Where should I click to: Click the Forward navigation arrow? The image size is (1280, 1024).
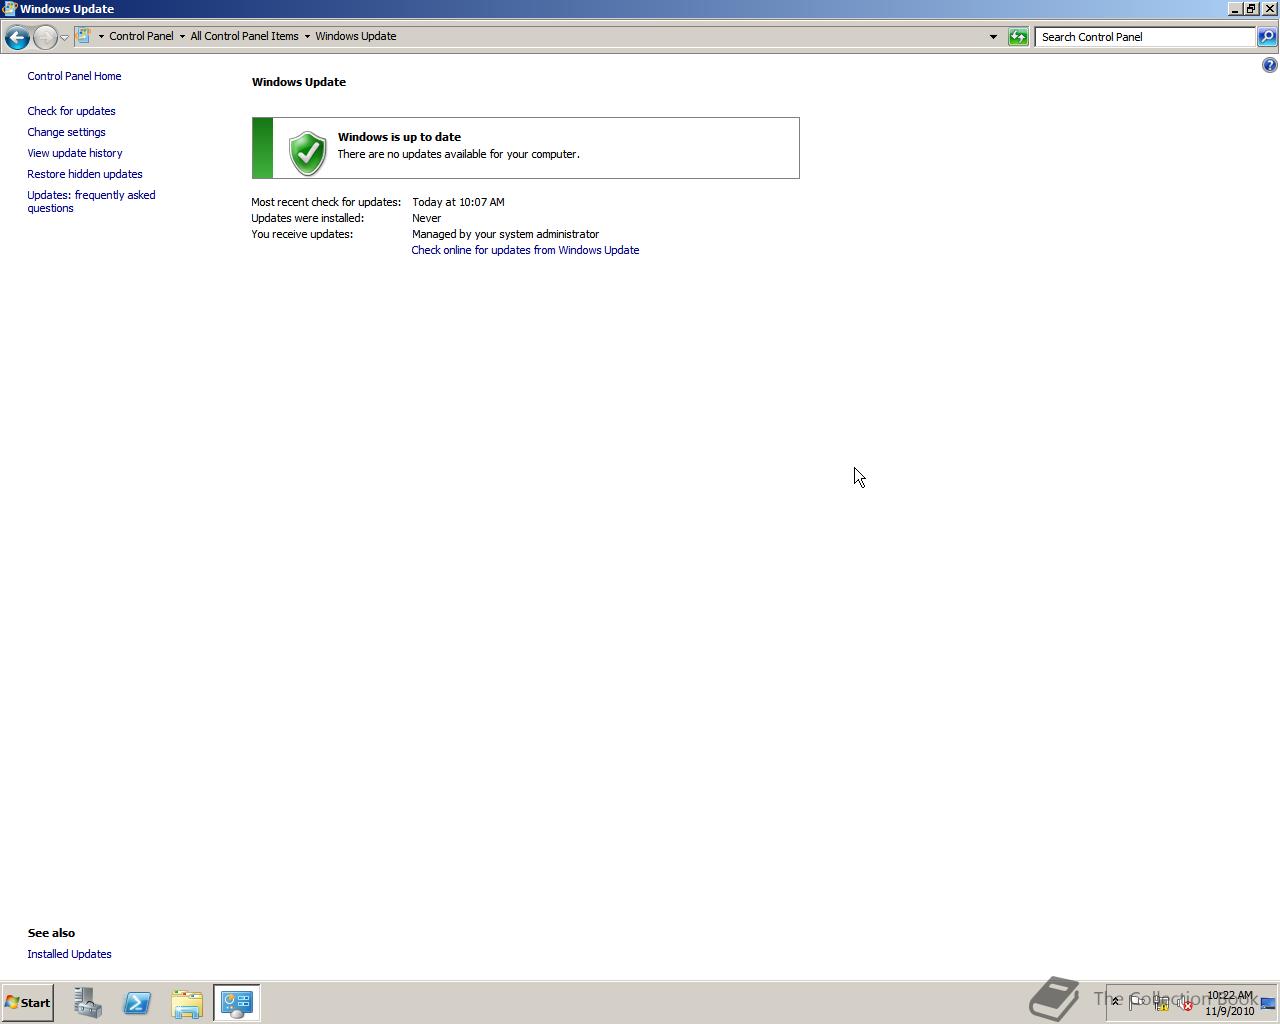pyautogui.click(x=45, y=37)
